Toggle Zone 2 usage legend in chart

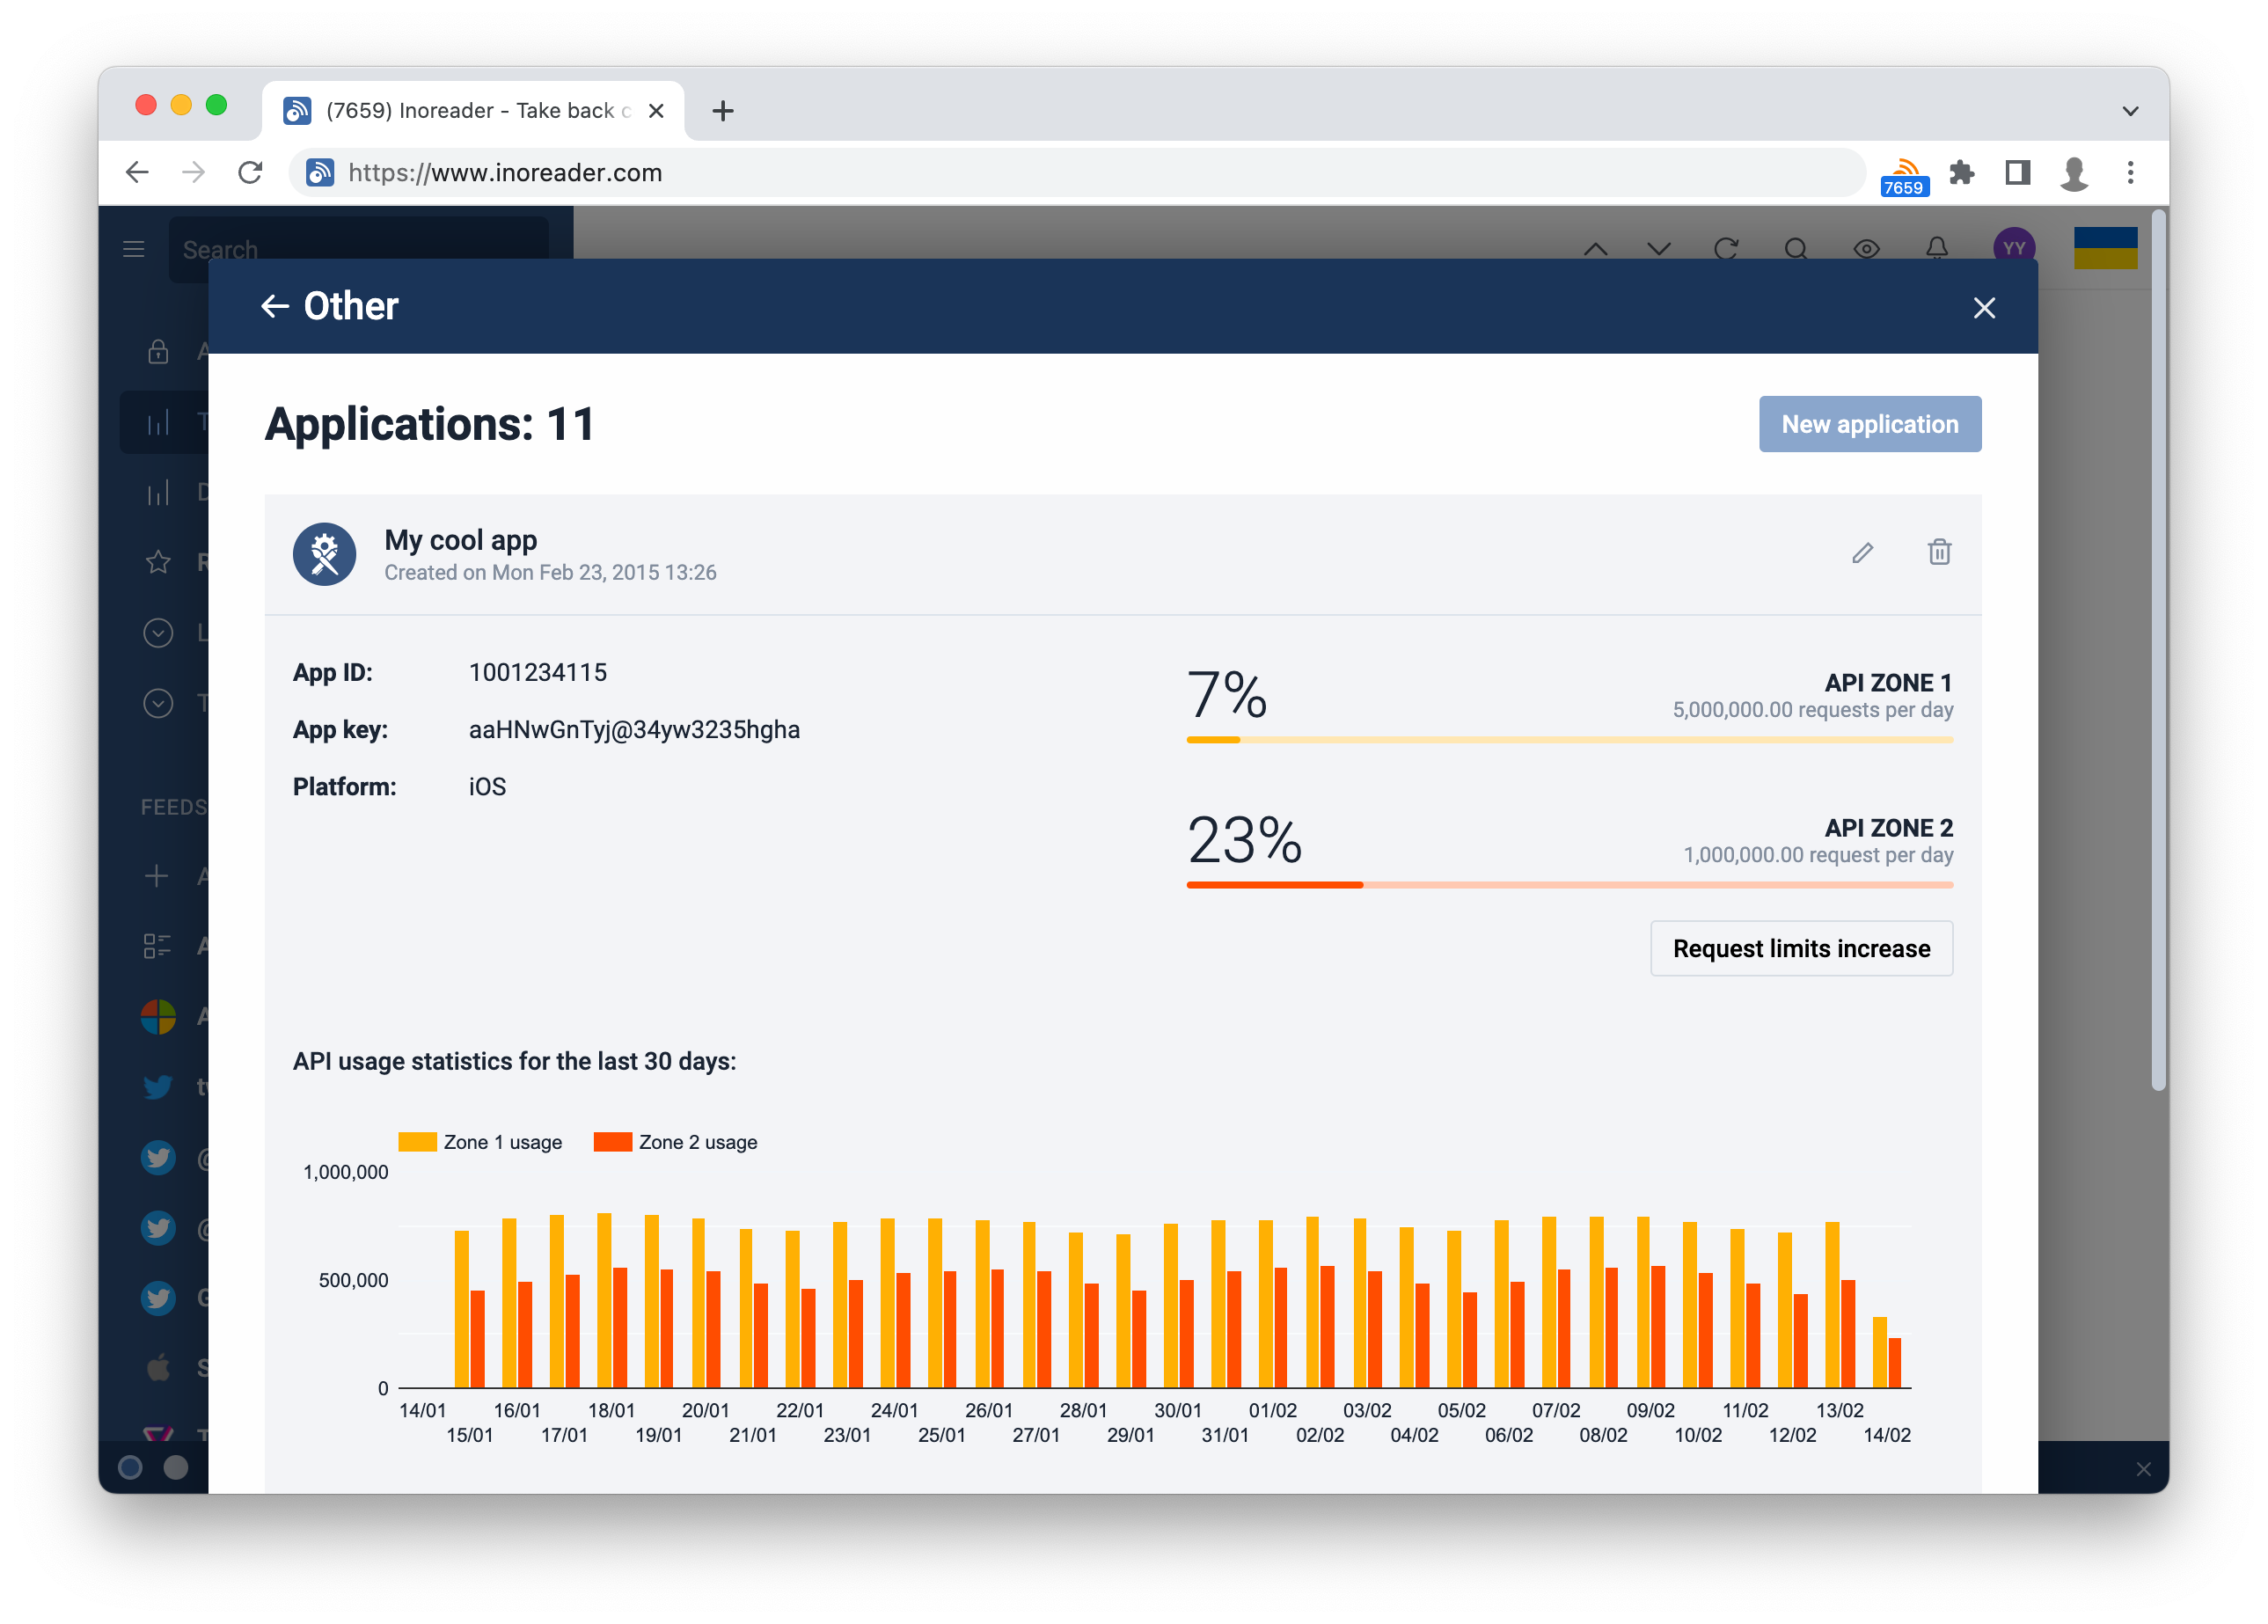tap(675, 1142)
